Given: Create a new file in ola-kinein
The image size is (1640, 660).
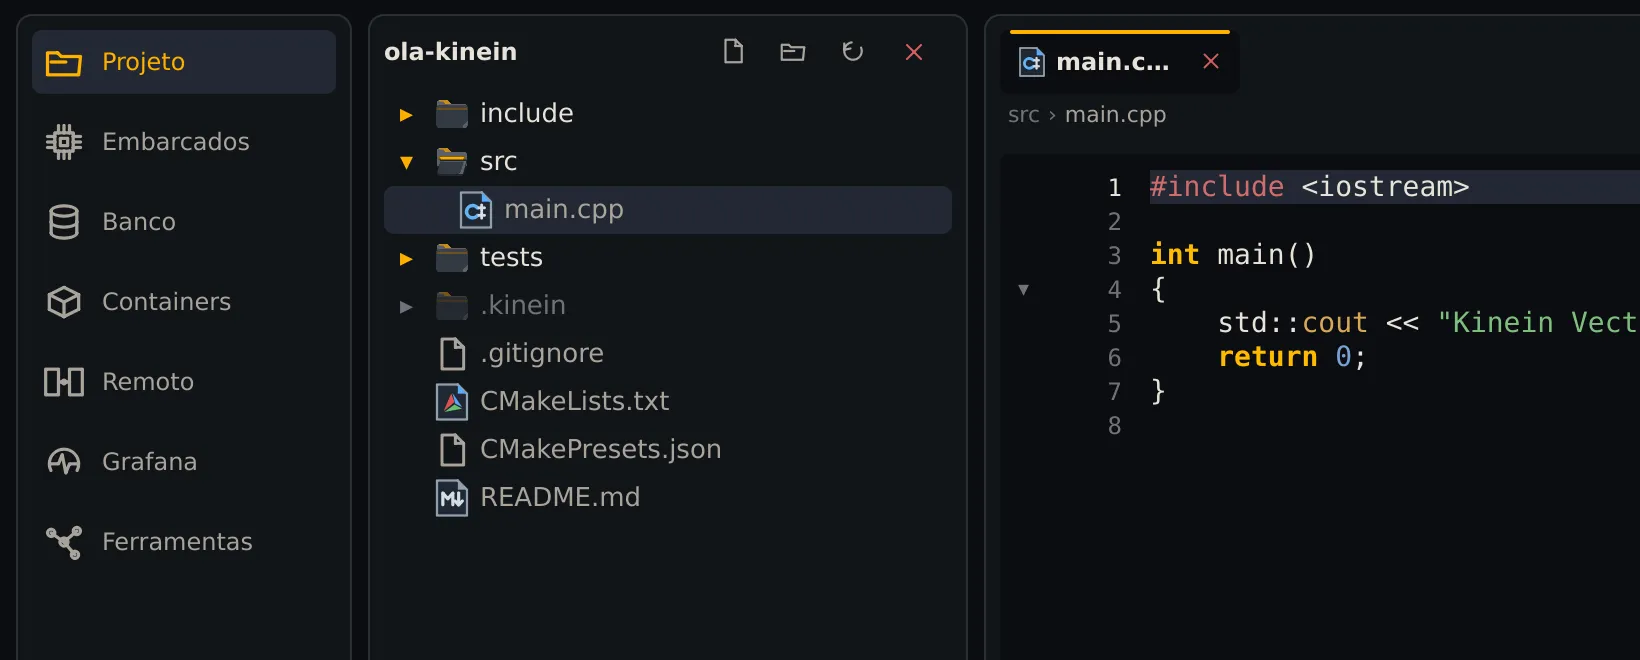Looking at the screenshot, I should [x=733, y=52].
